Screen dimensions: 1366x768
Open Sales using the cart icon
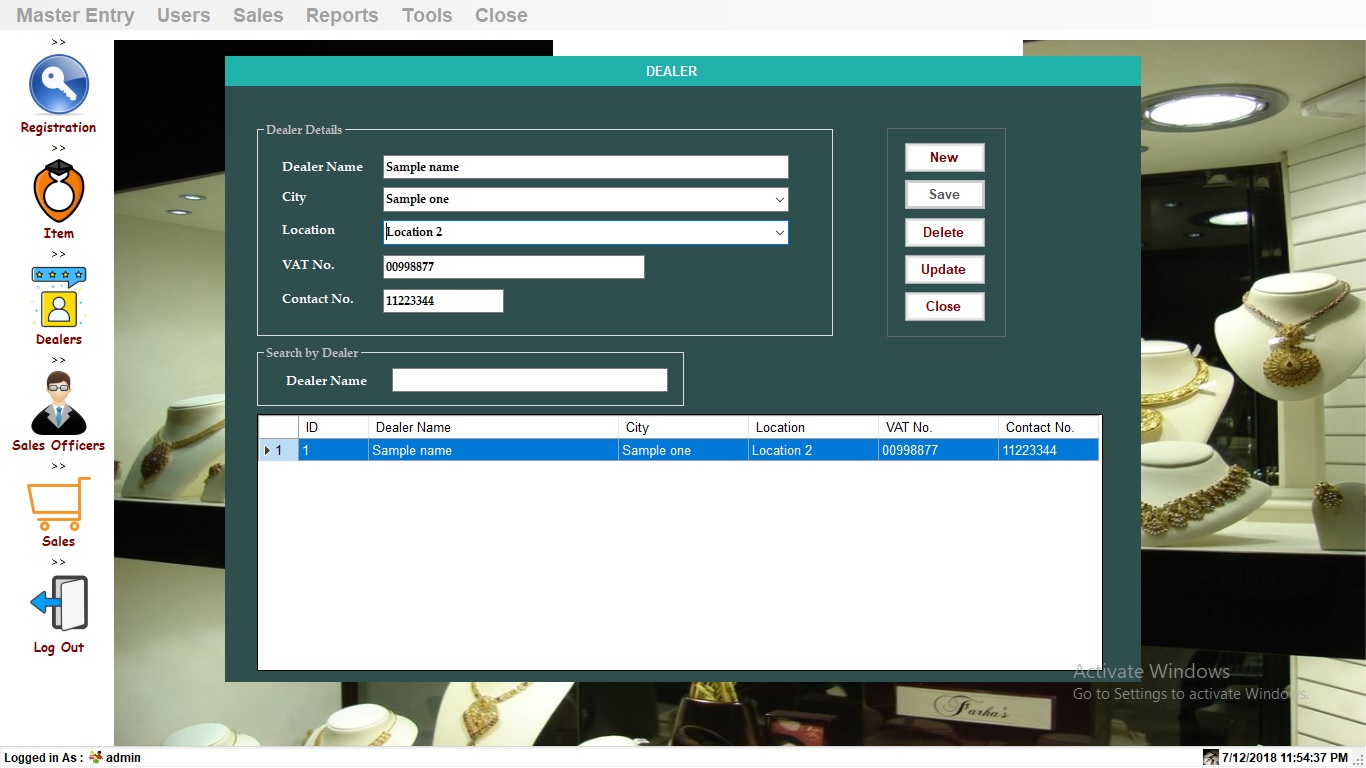tap(57, 506)
